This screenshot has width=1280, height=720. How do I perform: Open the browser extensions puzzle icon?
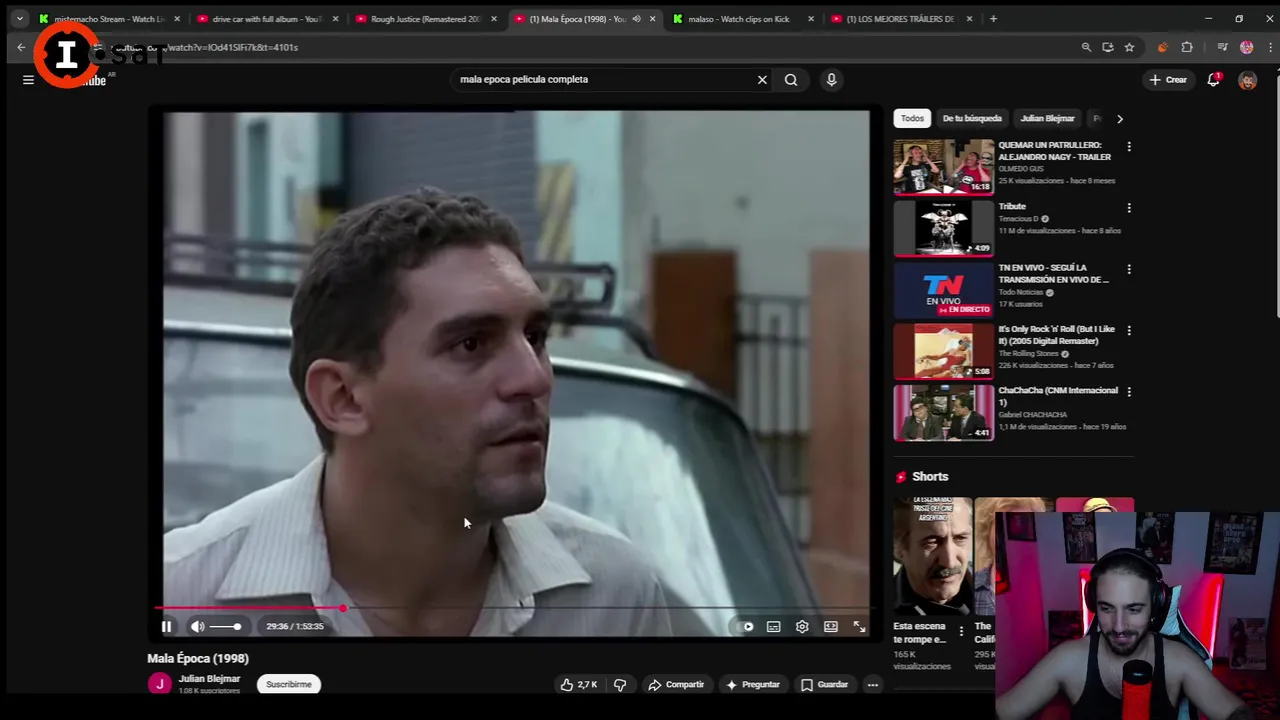tap(1187, 47)
